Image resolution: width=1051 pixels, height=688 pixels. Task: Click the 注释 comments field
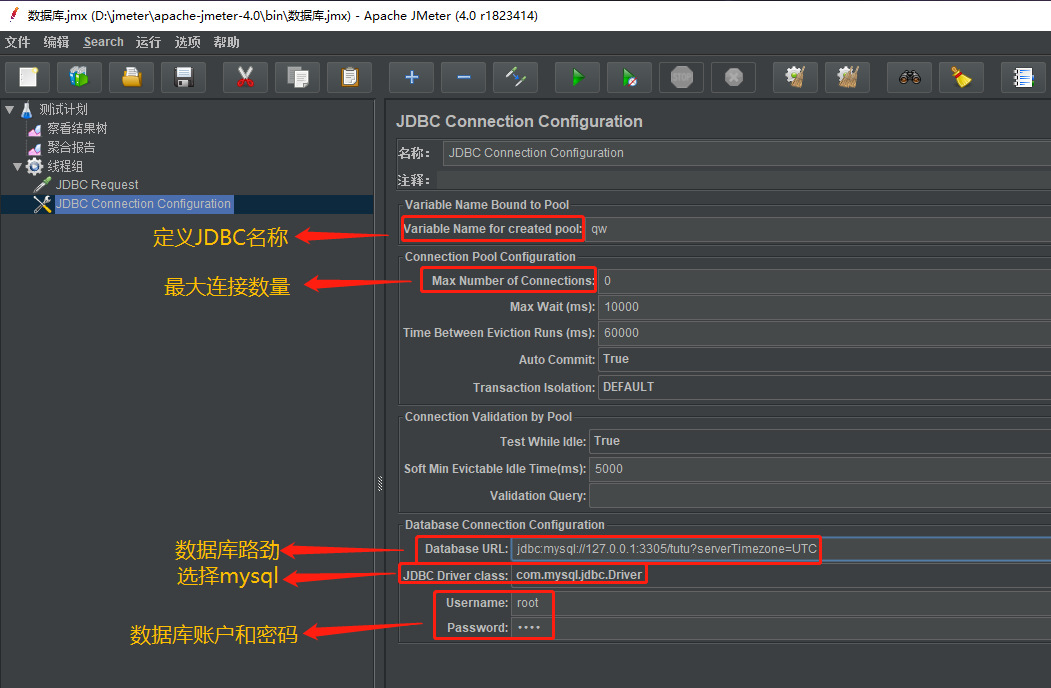coord(744,180)
